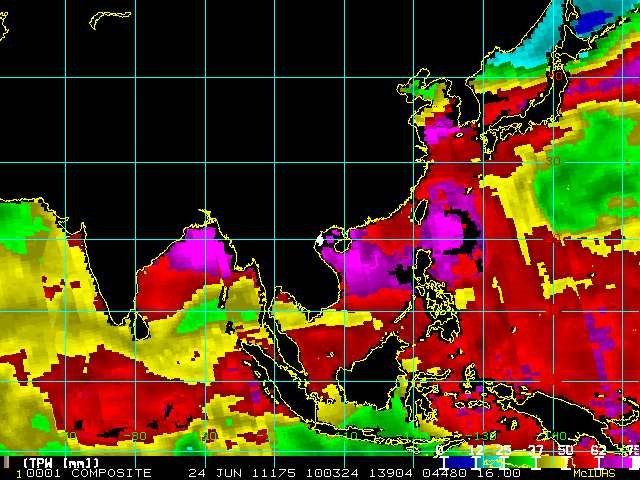The height and width of the screenshot is (480, 640).
Task: Click the green longitude label "-70"
Action: tap(65, 436)
